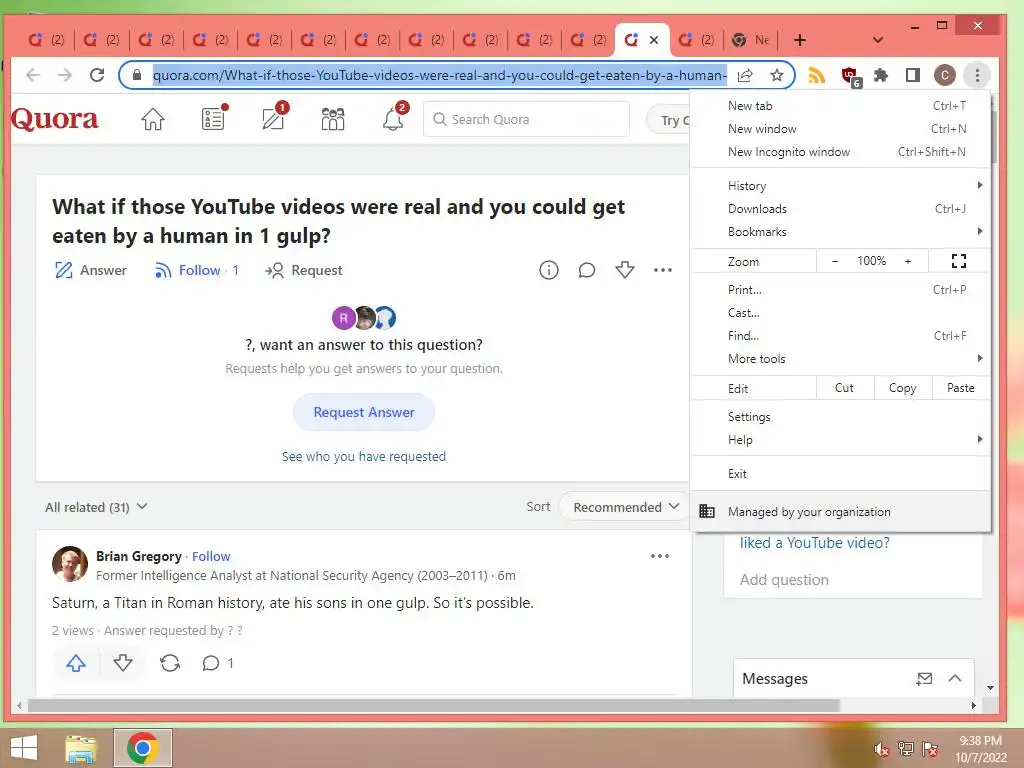Click the Quora logo
This screenshot has height=768, width=1024.
click(55, 119)
